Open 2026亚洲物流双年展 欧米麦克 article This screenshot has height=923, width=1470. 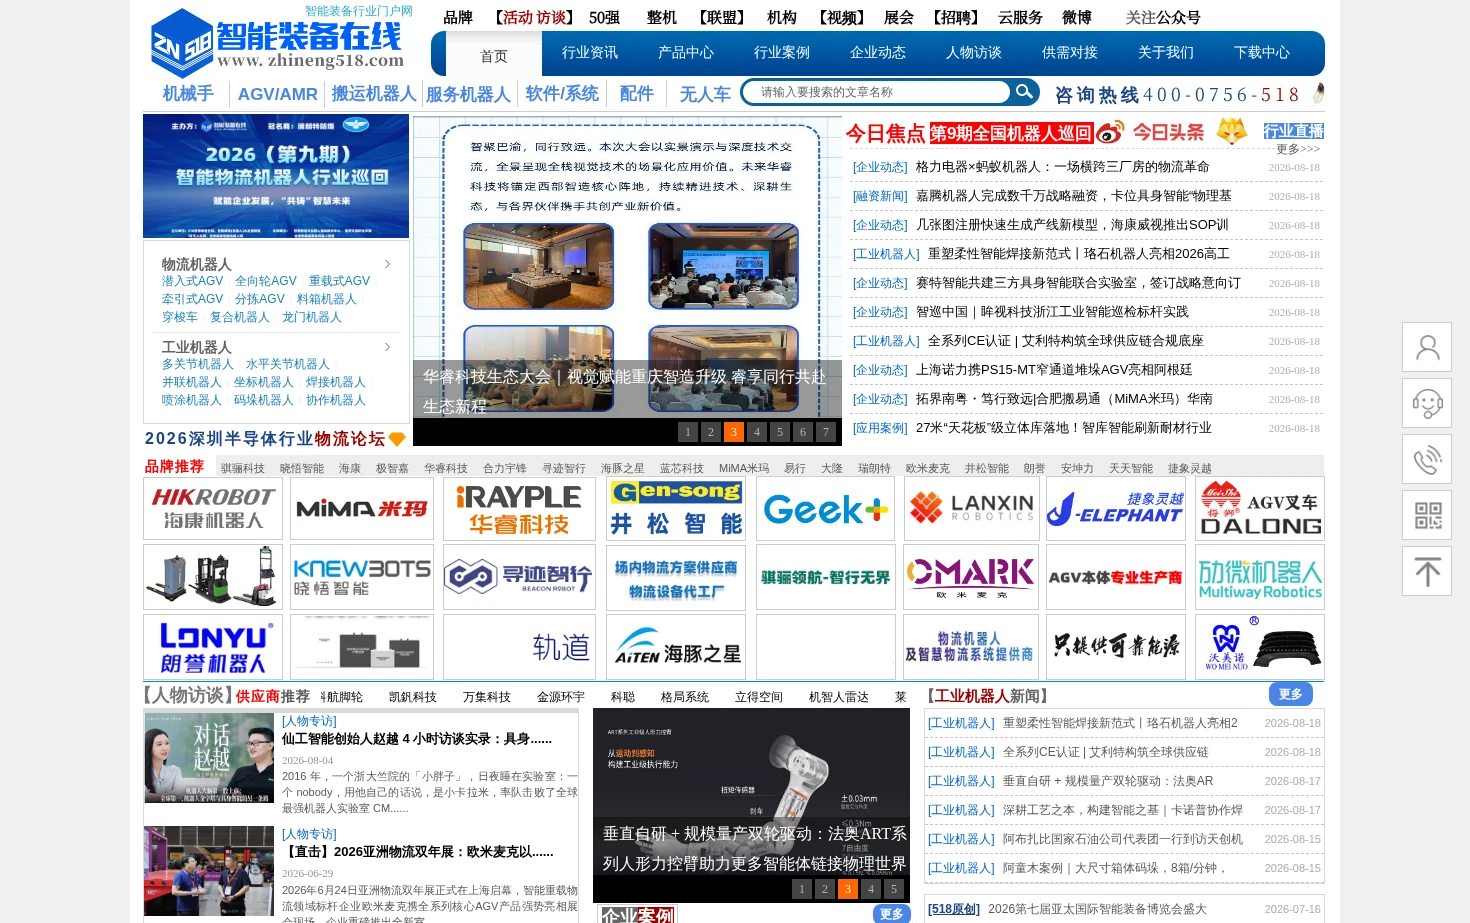pos(417,852)
